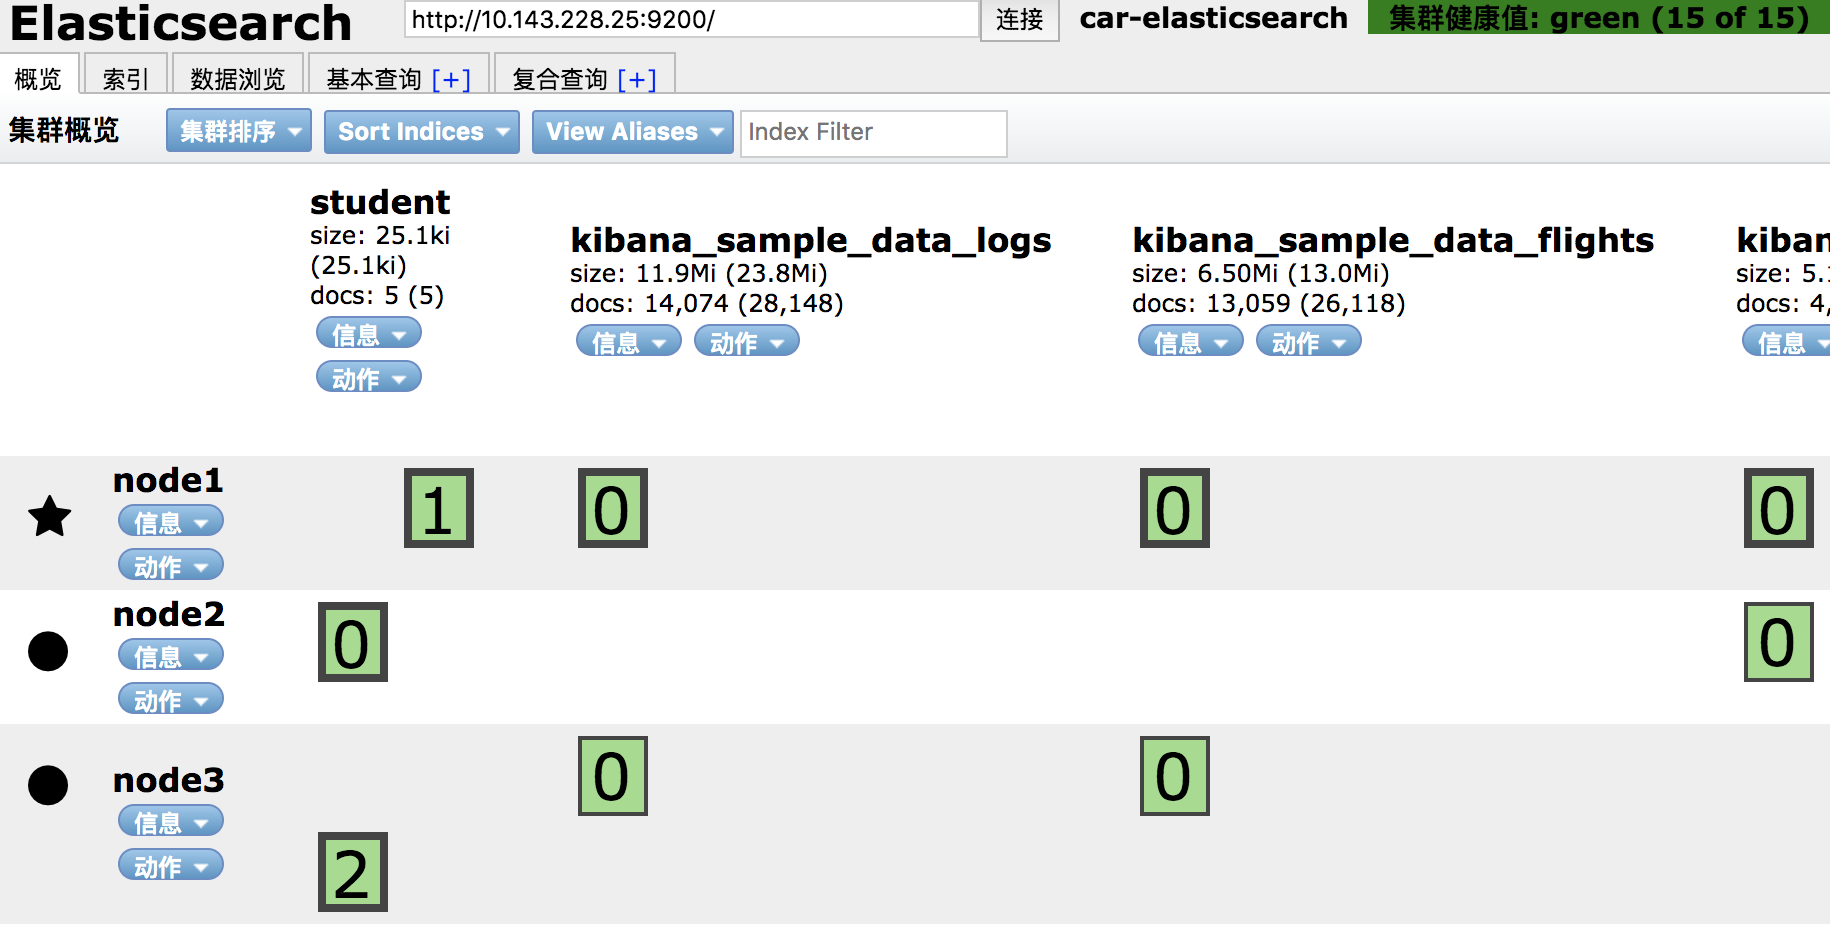Click the black circle icon beside node2
Viewport: 1830px width, 948px height.
pos(48,651)
